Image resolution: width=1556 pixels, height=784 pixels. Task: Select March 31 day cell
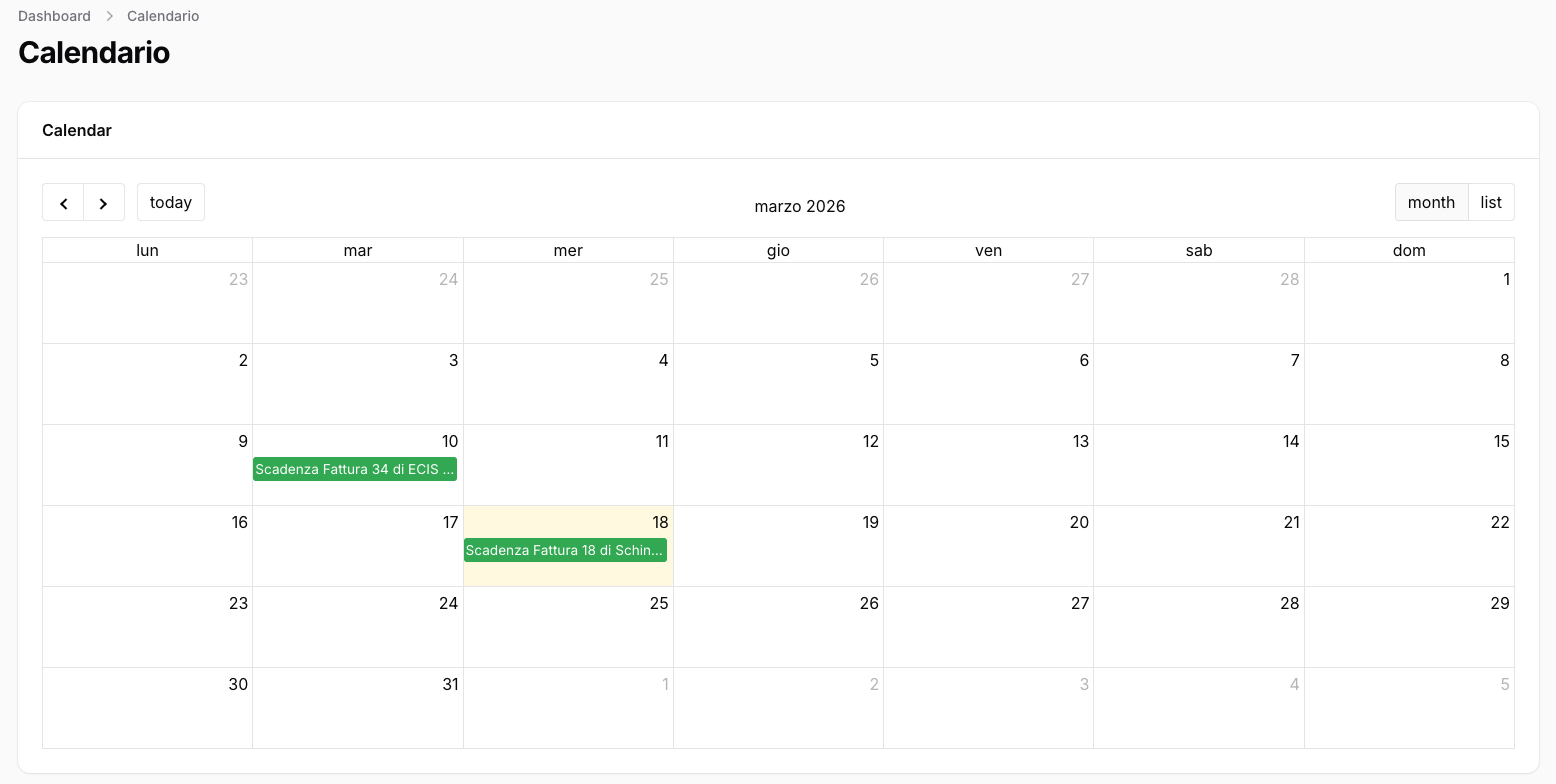[358, 708]
